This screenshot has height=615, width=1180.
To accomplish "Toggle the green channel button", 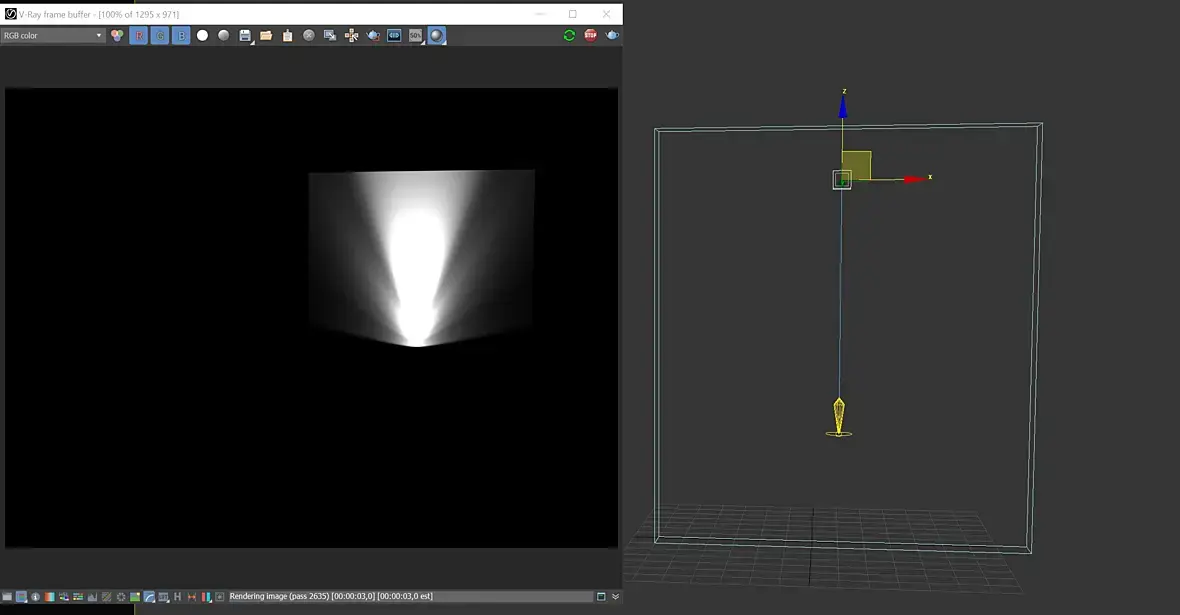I will pos(160,35).
